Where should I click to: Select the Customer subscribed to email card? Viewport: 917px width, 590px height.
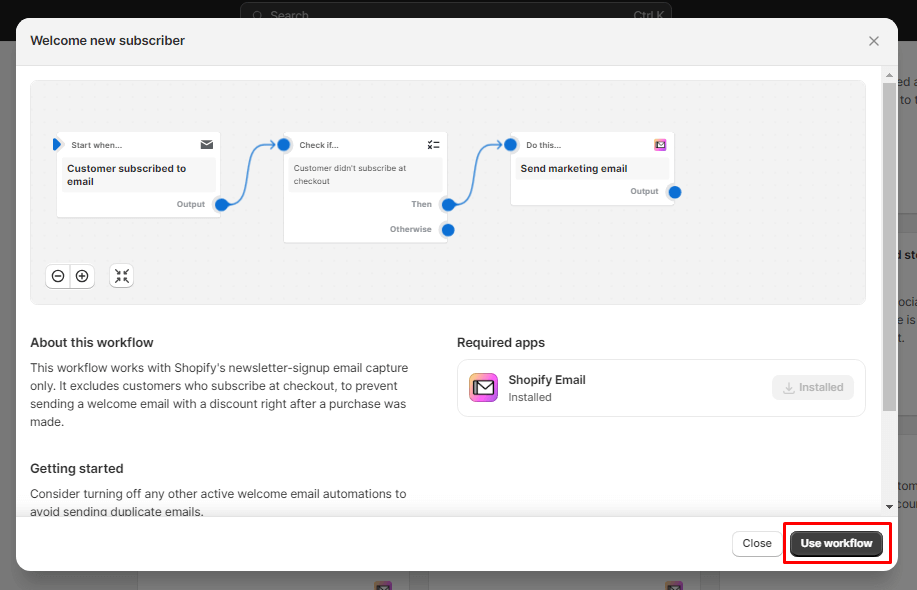(137, 175)
